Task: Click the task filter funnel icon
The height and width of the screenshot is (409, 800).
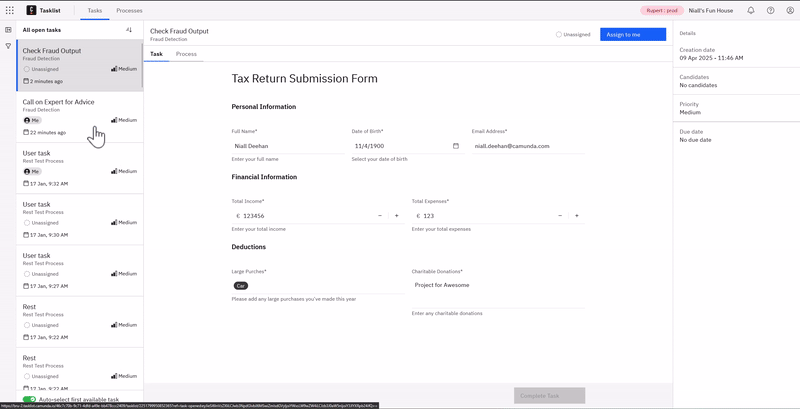Action: pos(8,46)
